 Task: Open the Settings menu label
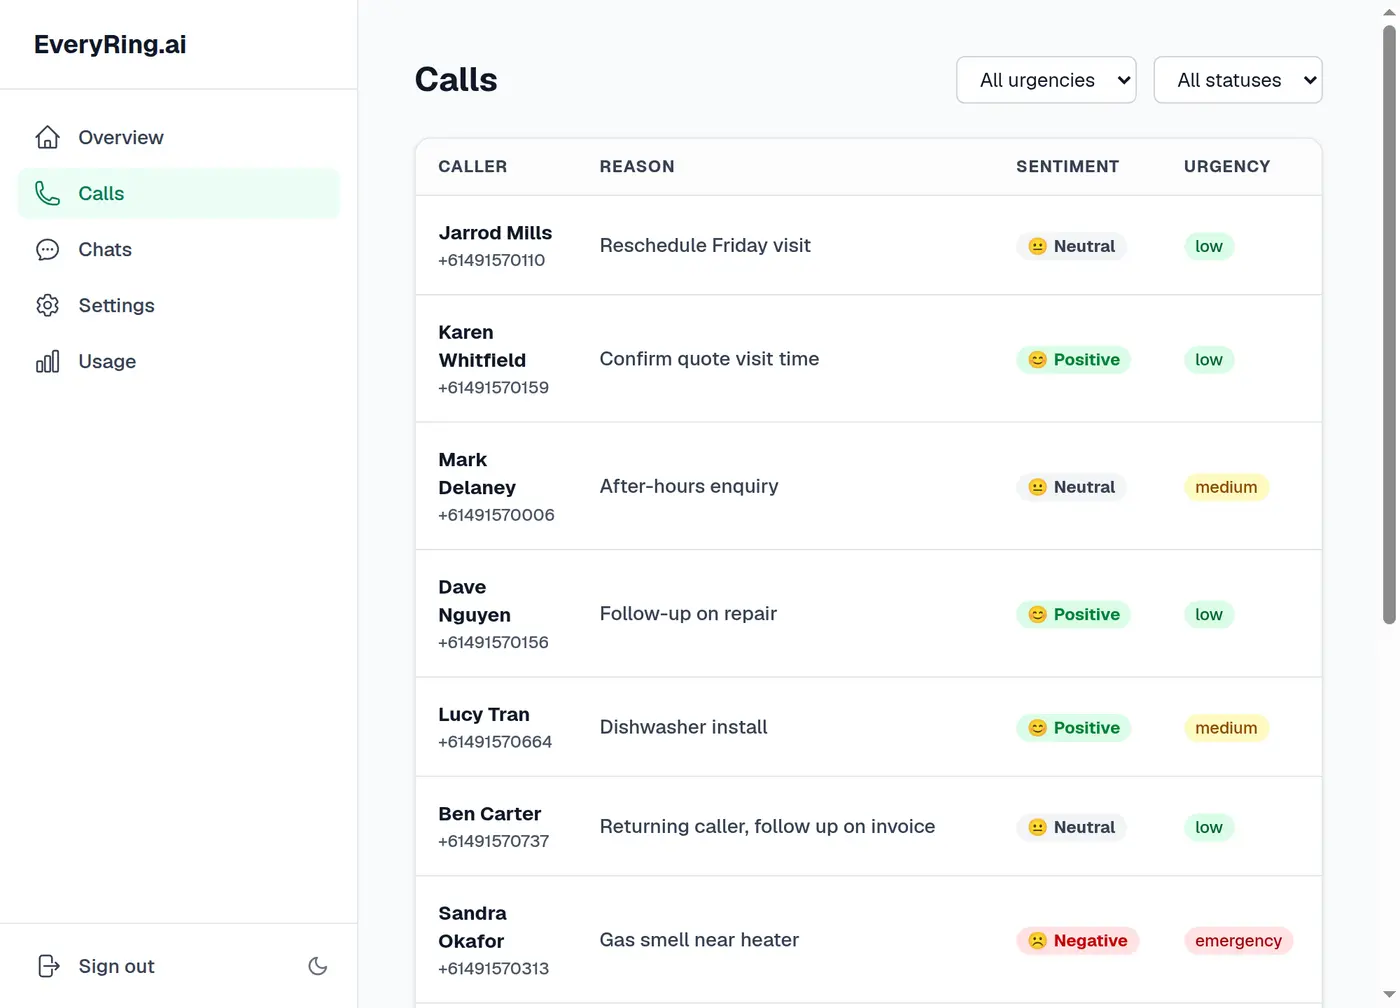pos(116,305)
